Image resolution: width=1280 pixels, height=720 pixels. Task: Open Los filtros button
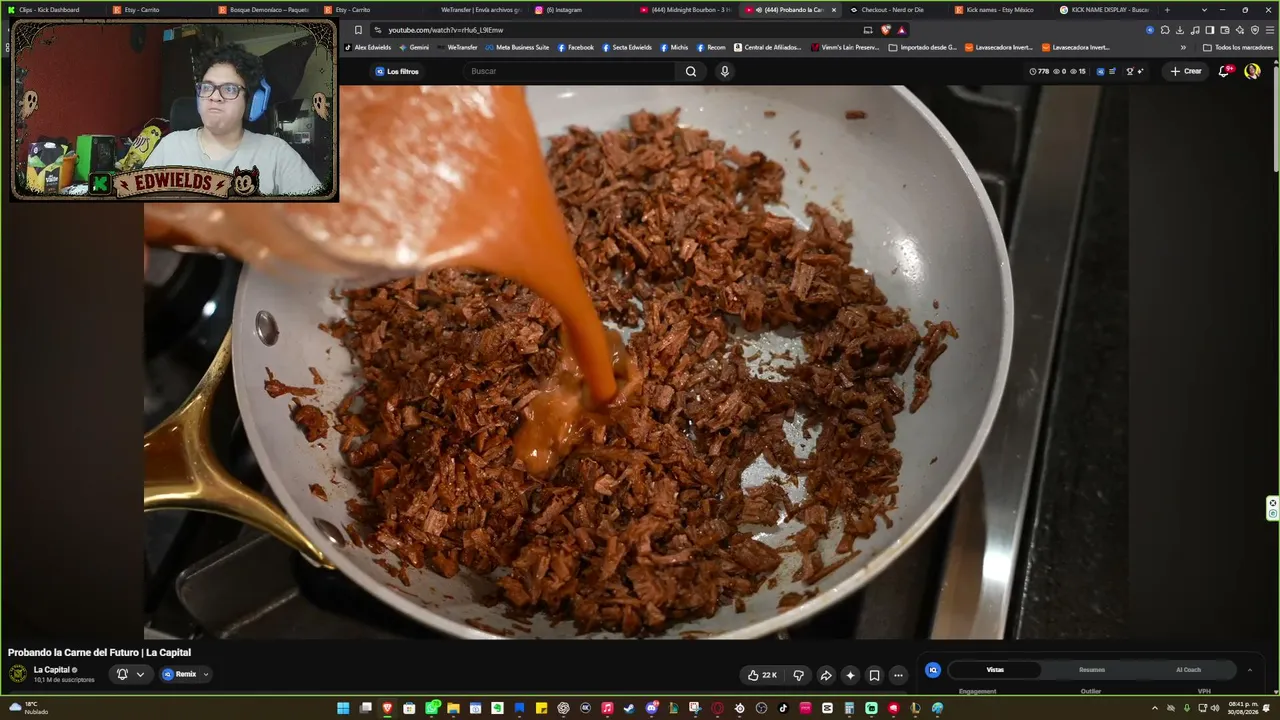click(397, 71)
